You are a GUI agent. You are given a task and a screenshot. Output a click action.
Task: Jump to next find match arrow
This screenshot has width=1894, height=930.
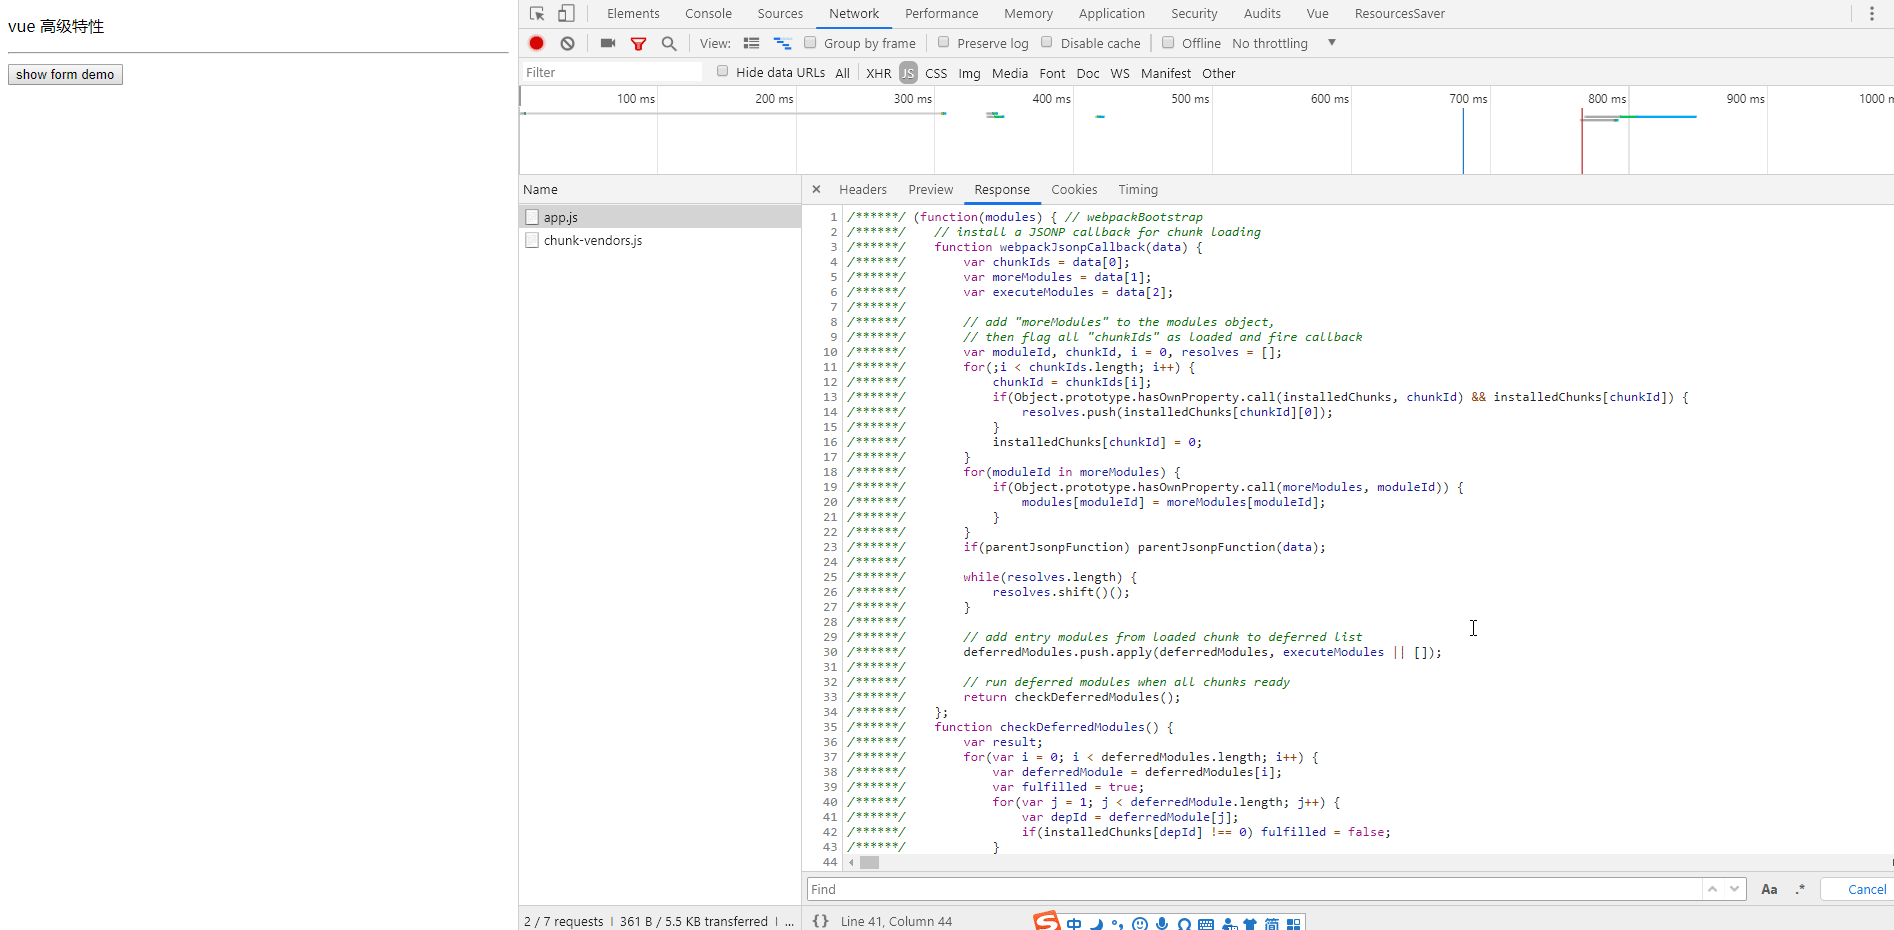click(x=1735, y=889)
